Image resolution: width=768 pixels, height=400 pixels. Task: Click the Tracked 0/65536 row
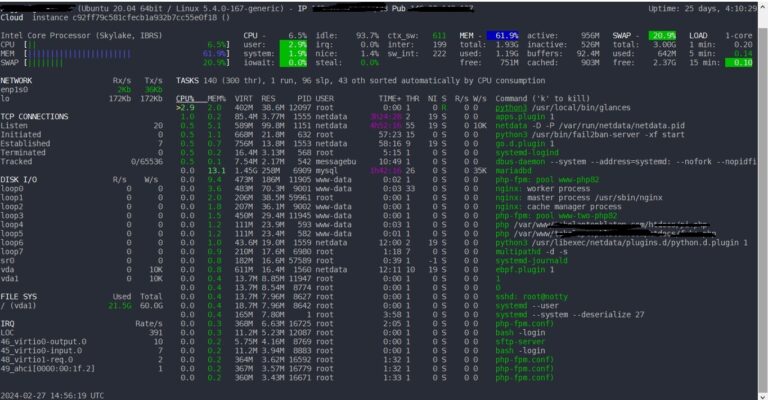pos(81,162)
